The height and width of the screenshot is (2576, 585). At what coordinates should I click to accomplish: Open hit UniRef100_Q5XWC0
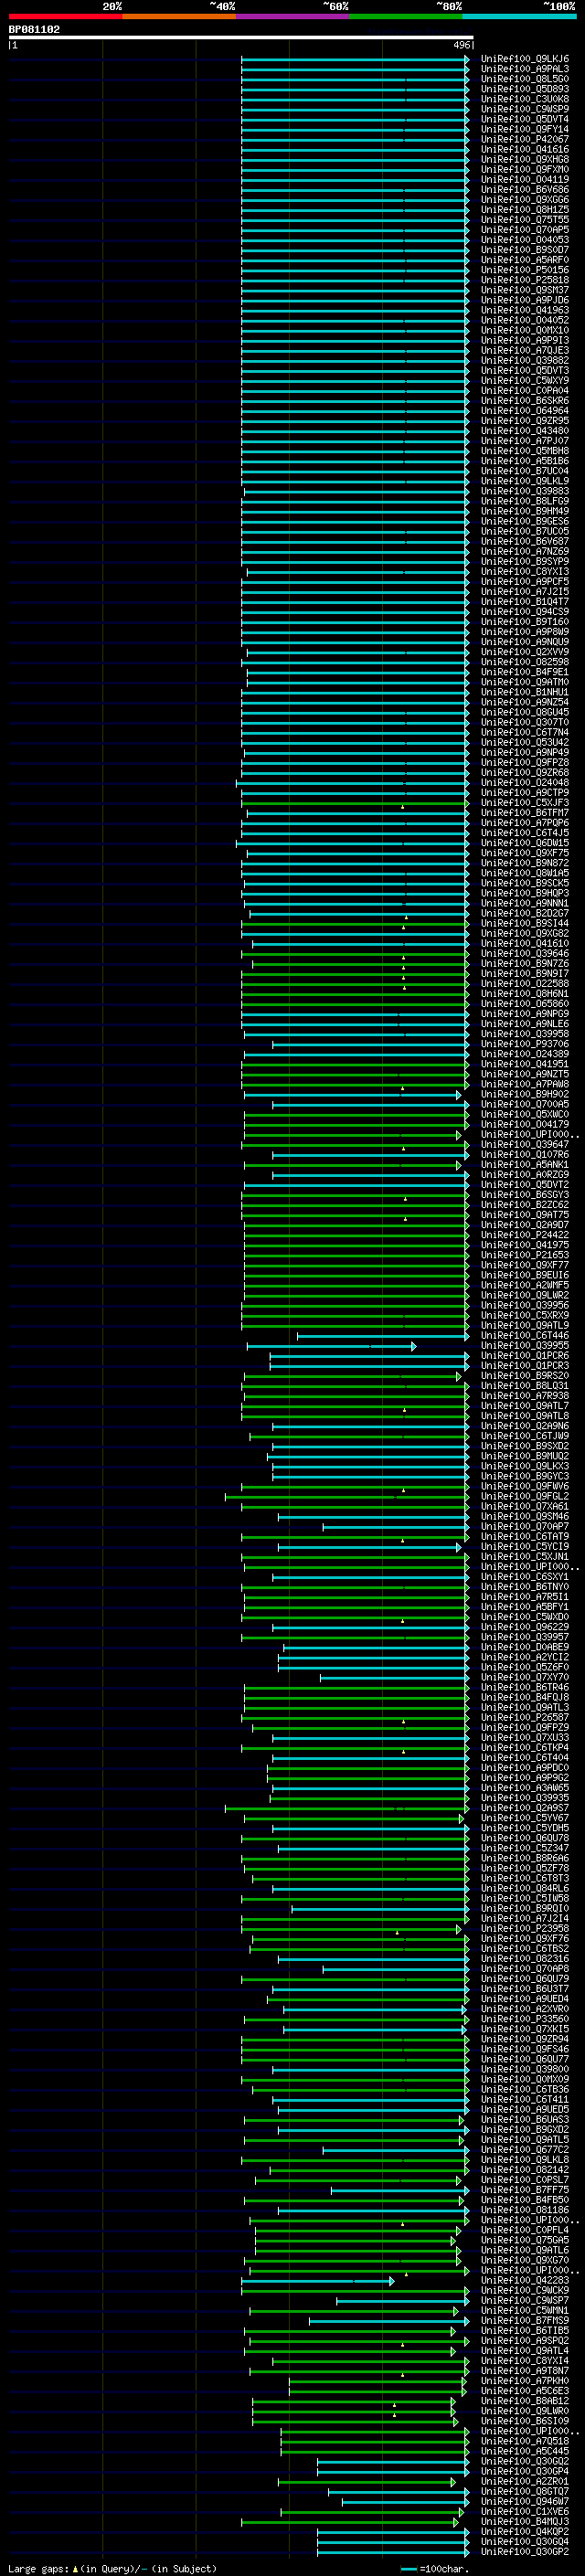pos(524,1114)
